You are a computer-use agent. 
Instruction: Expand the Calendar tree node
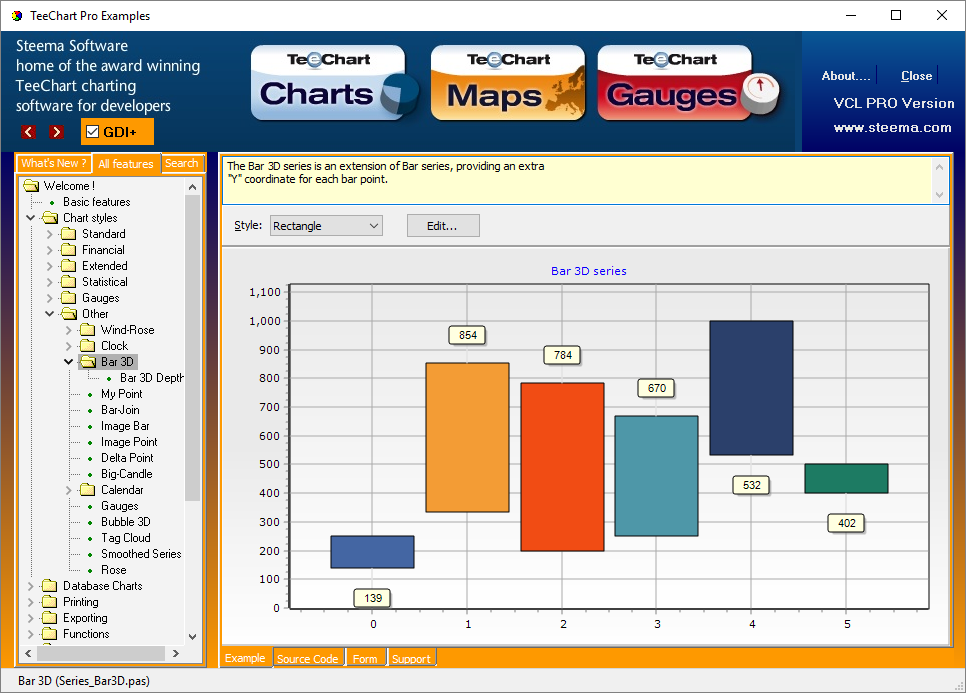coord(68,490)
